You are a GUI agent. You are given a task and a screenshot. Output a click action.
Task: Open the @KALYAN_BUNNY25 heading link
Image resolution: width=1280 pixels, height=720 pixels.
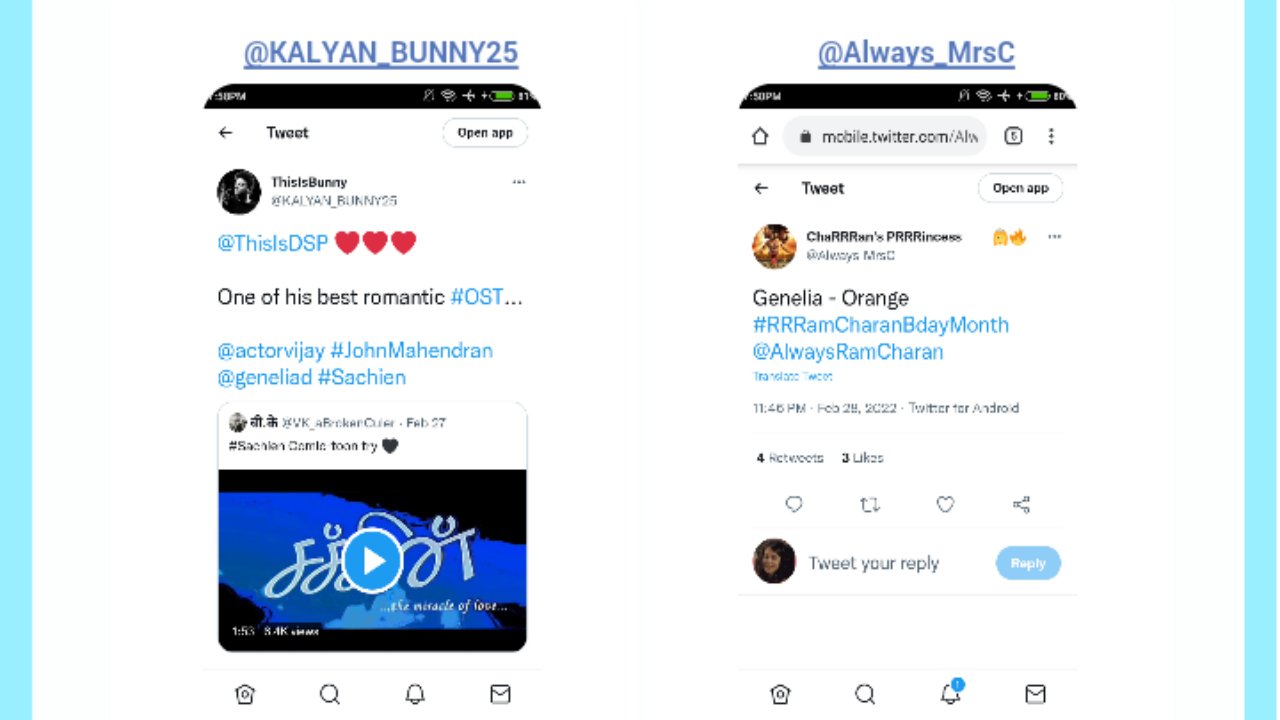click(x=381, y=53)
